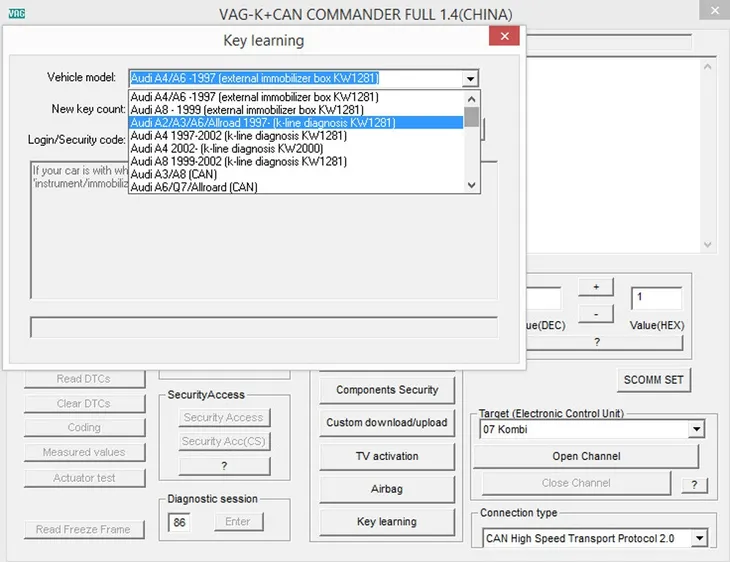Click the Diagnostic session number field

coord(179,522)
